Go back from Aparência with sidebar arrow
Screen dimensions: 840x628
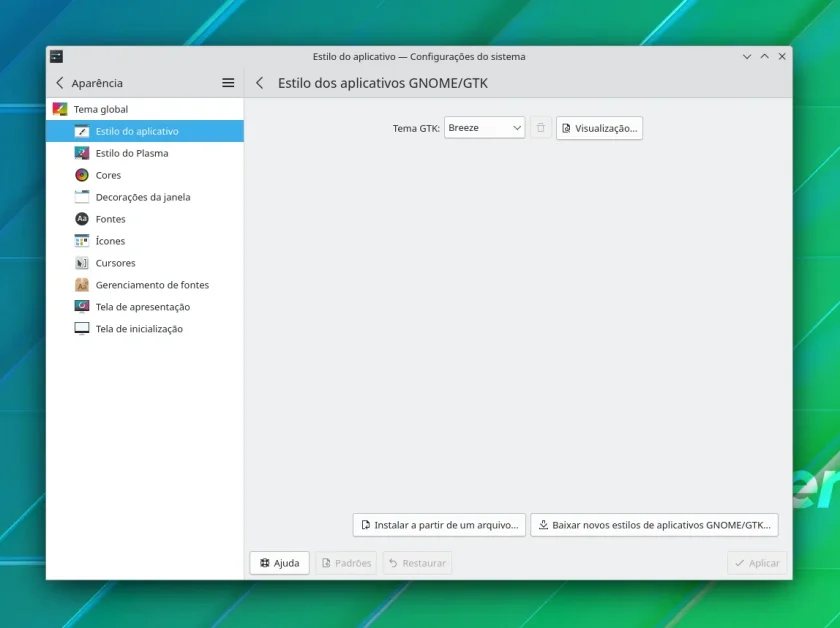[x=59, y=83]
